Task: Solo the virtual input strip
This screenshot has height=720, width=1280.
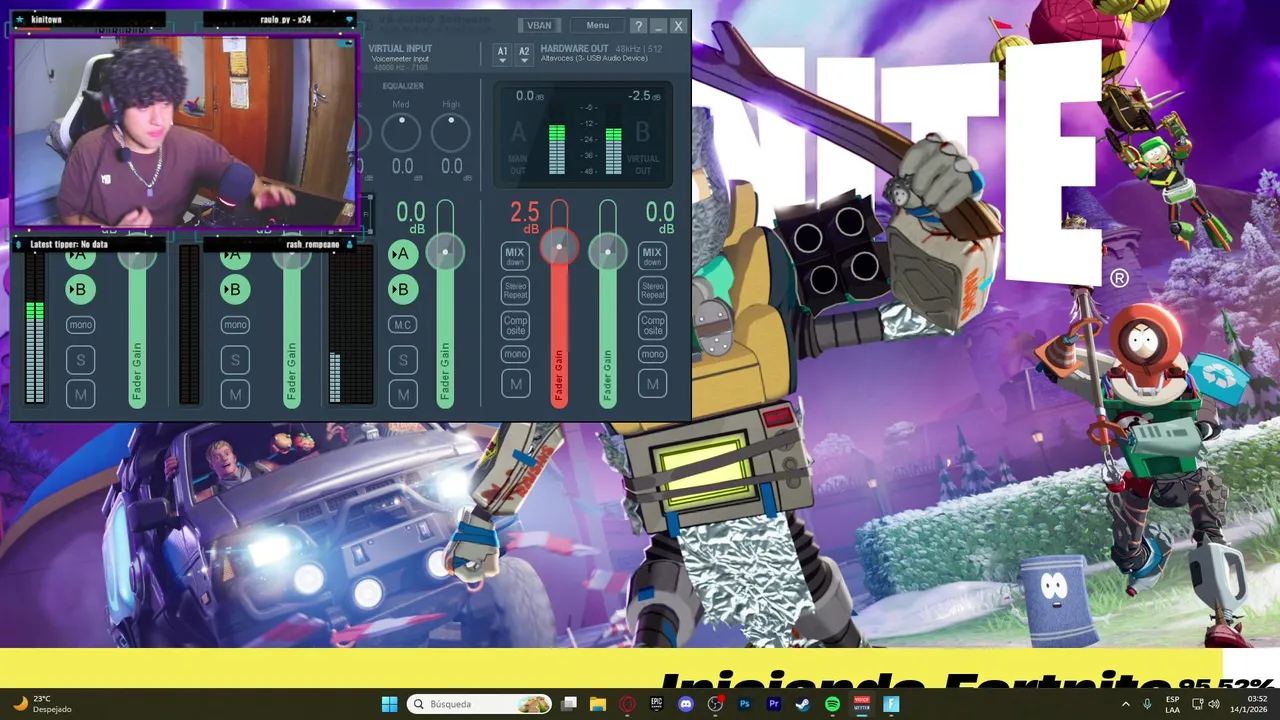Action: pyautogui.click(x=403, y=360)
